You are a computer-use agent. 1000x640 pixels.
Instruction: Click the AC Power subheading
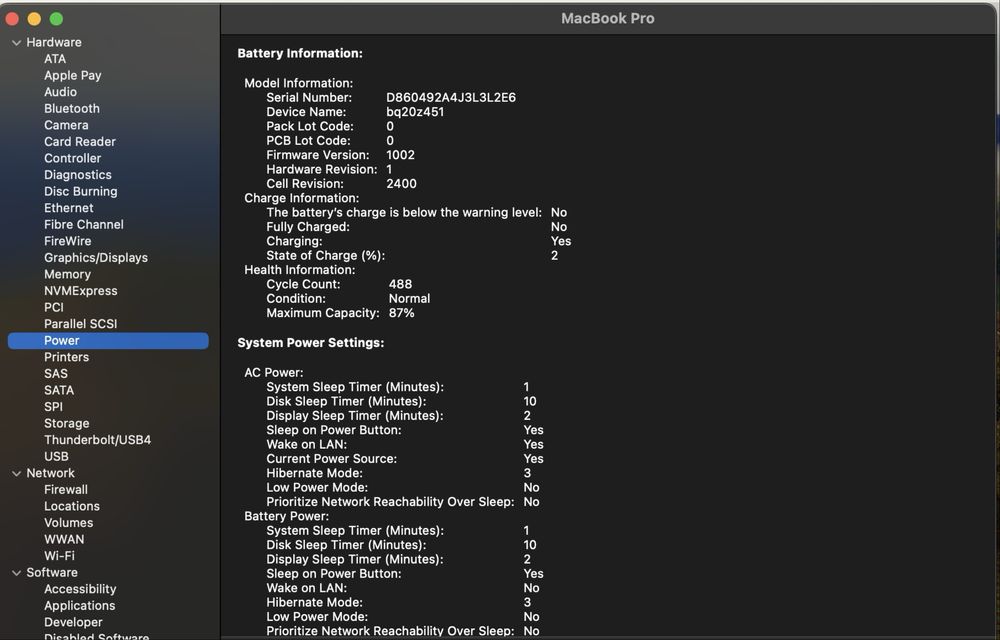[x=274, y=372]
